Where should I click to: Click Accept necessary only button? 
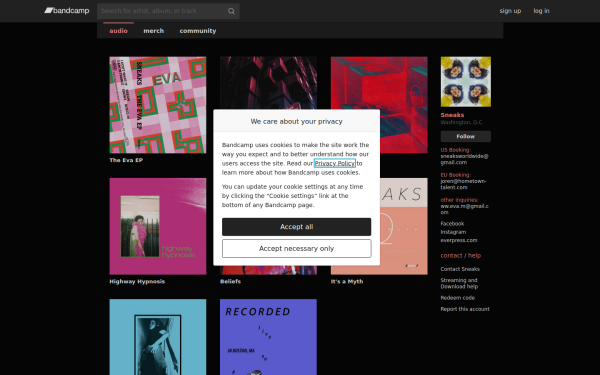tap(297, 249)
